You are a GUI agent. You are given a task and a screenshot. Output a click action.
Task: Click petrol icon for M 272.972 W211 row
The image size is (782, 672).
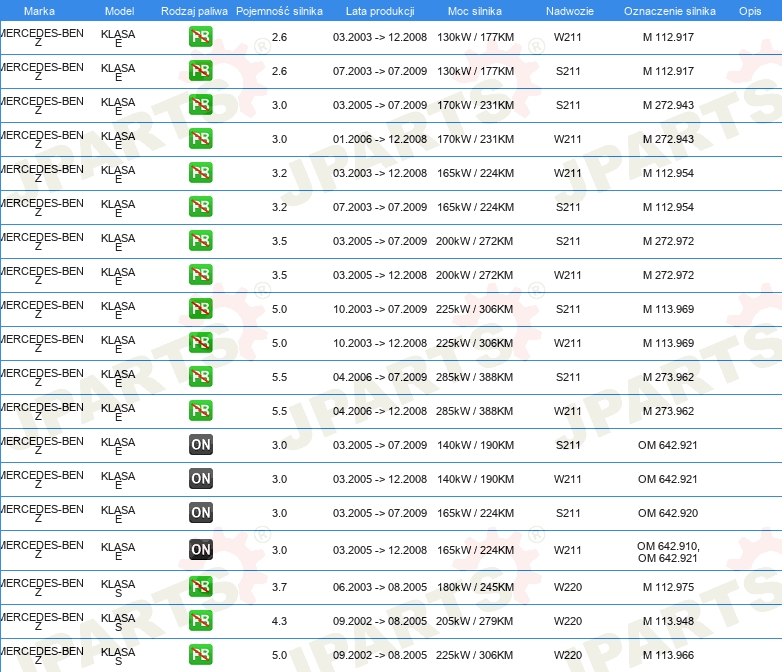(200, 274)
